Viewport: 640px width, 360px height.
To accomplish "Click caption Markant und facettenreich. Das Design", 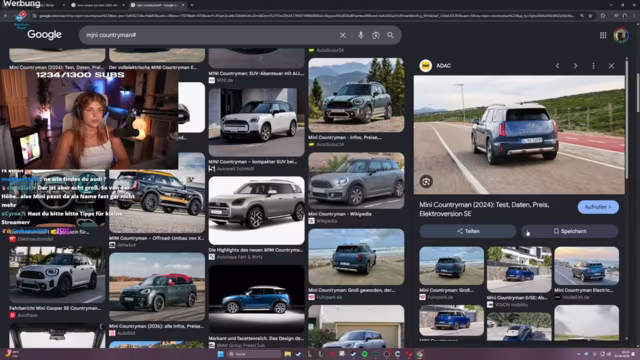I will point(256,338).
